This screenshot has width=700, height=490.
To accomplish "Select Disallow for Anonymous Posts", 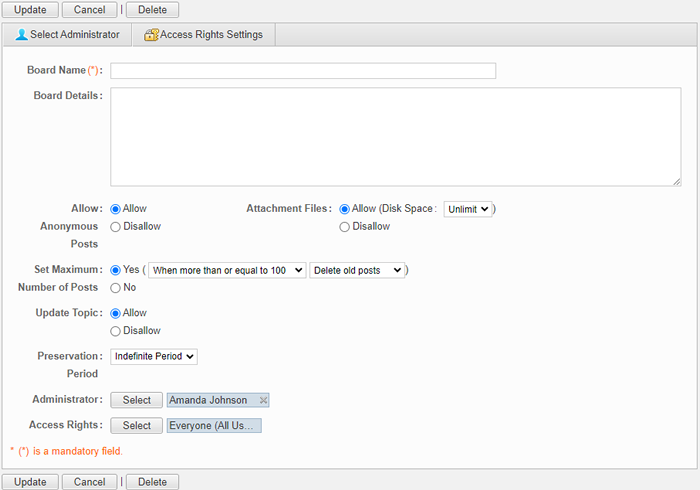I will pos(115,227).
